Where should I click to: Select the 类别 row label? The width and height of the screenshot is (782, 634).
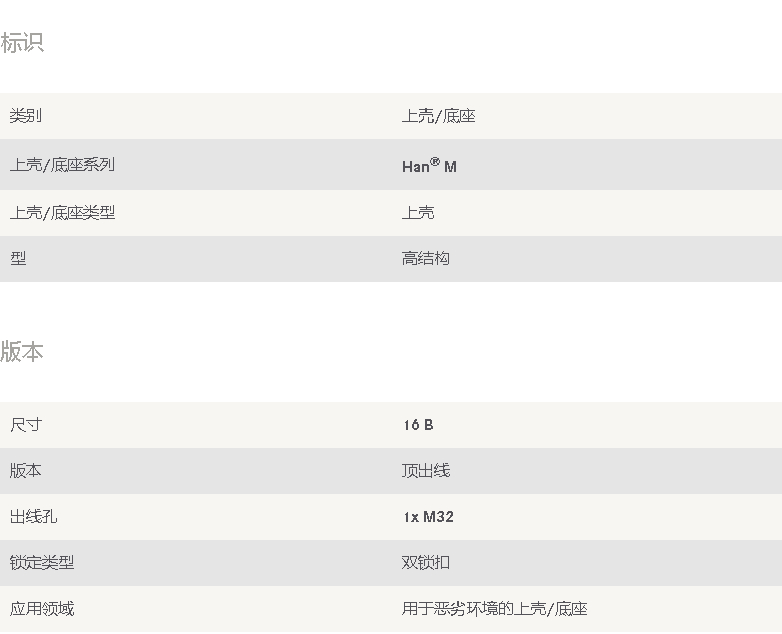click(x=25, y=116)
